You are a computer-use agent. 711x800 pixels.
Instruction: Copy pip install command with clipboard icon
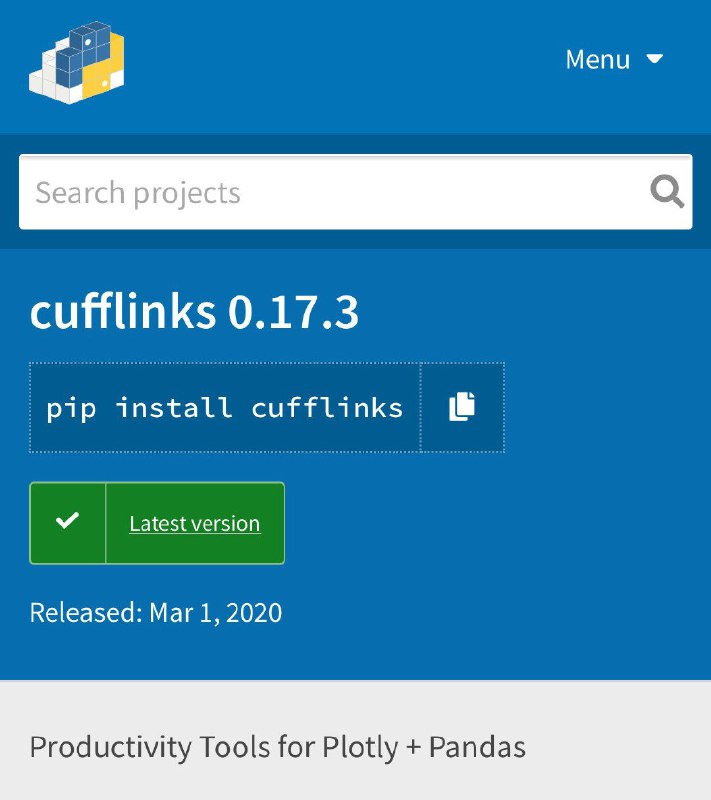[462, 407]
